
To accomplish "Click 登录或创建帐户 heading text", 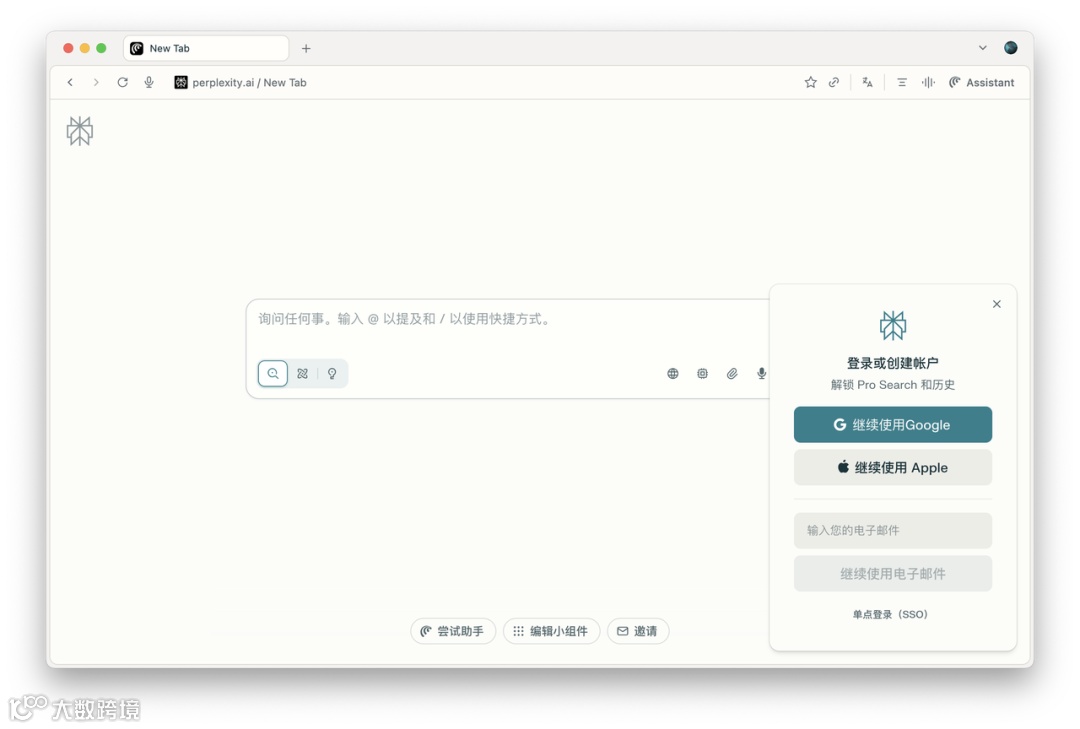I will [x=893, y=363].
